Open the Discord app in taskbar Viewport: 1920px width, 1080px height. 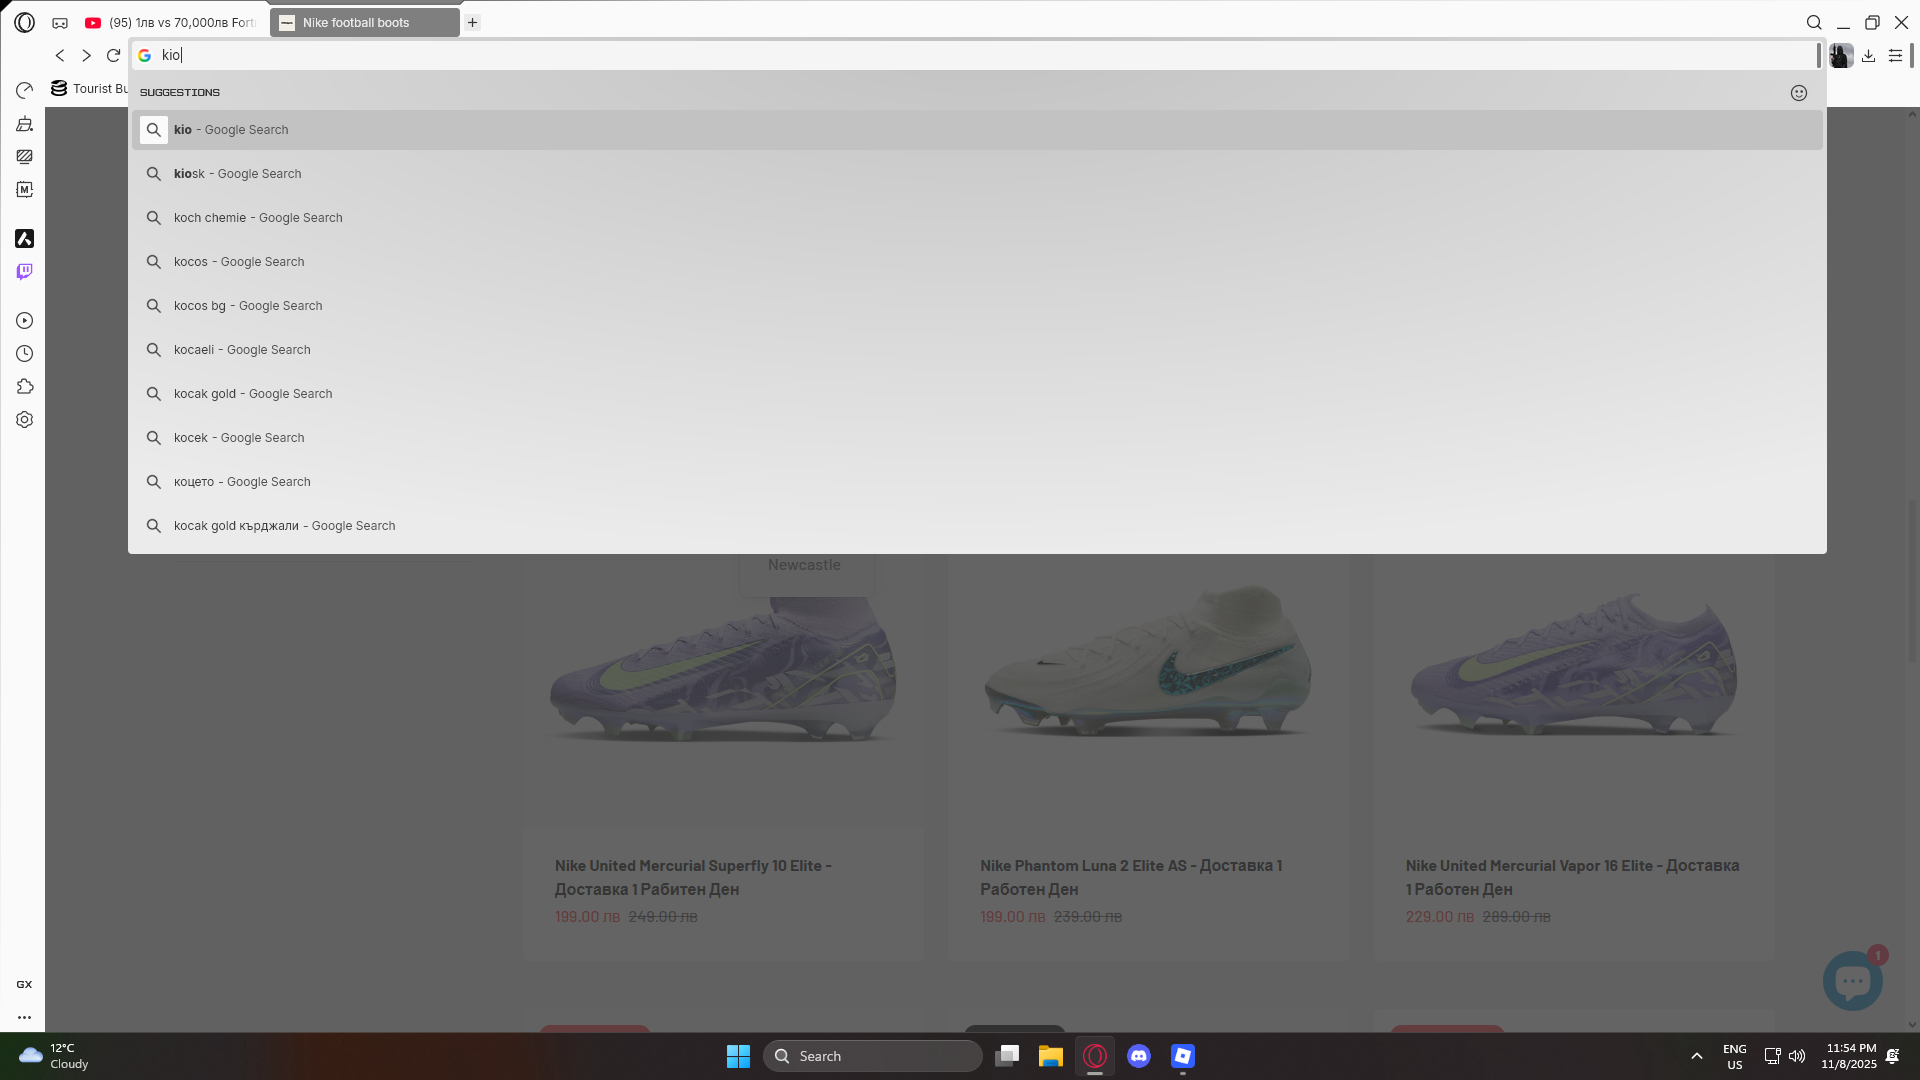pos(1138,1056)
